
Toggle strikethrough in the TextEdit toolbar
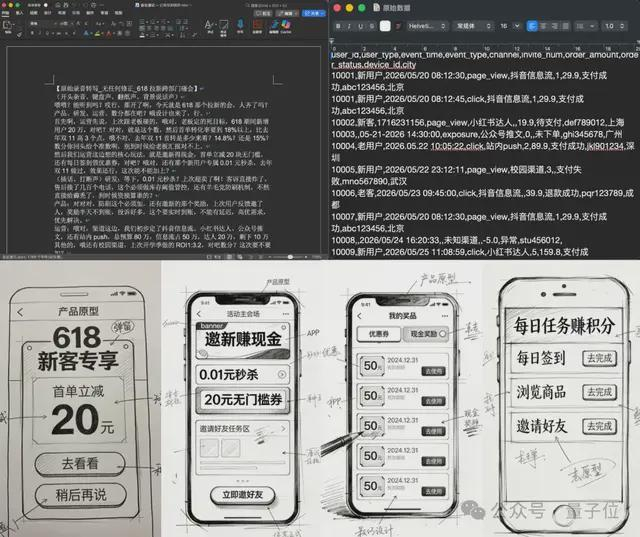(x=371, y=26)
